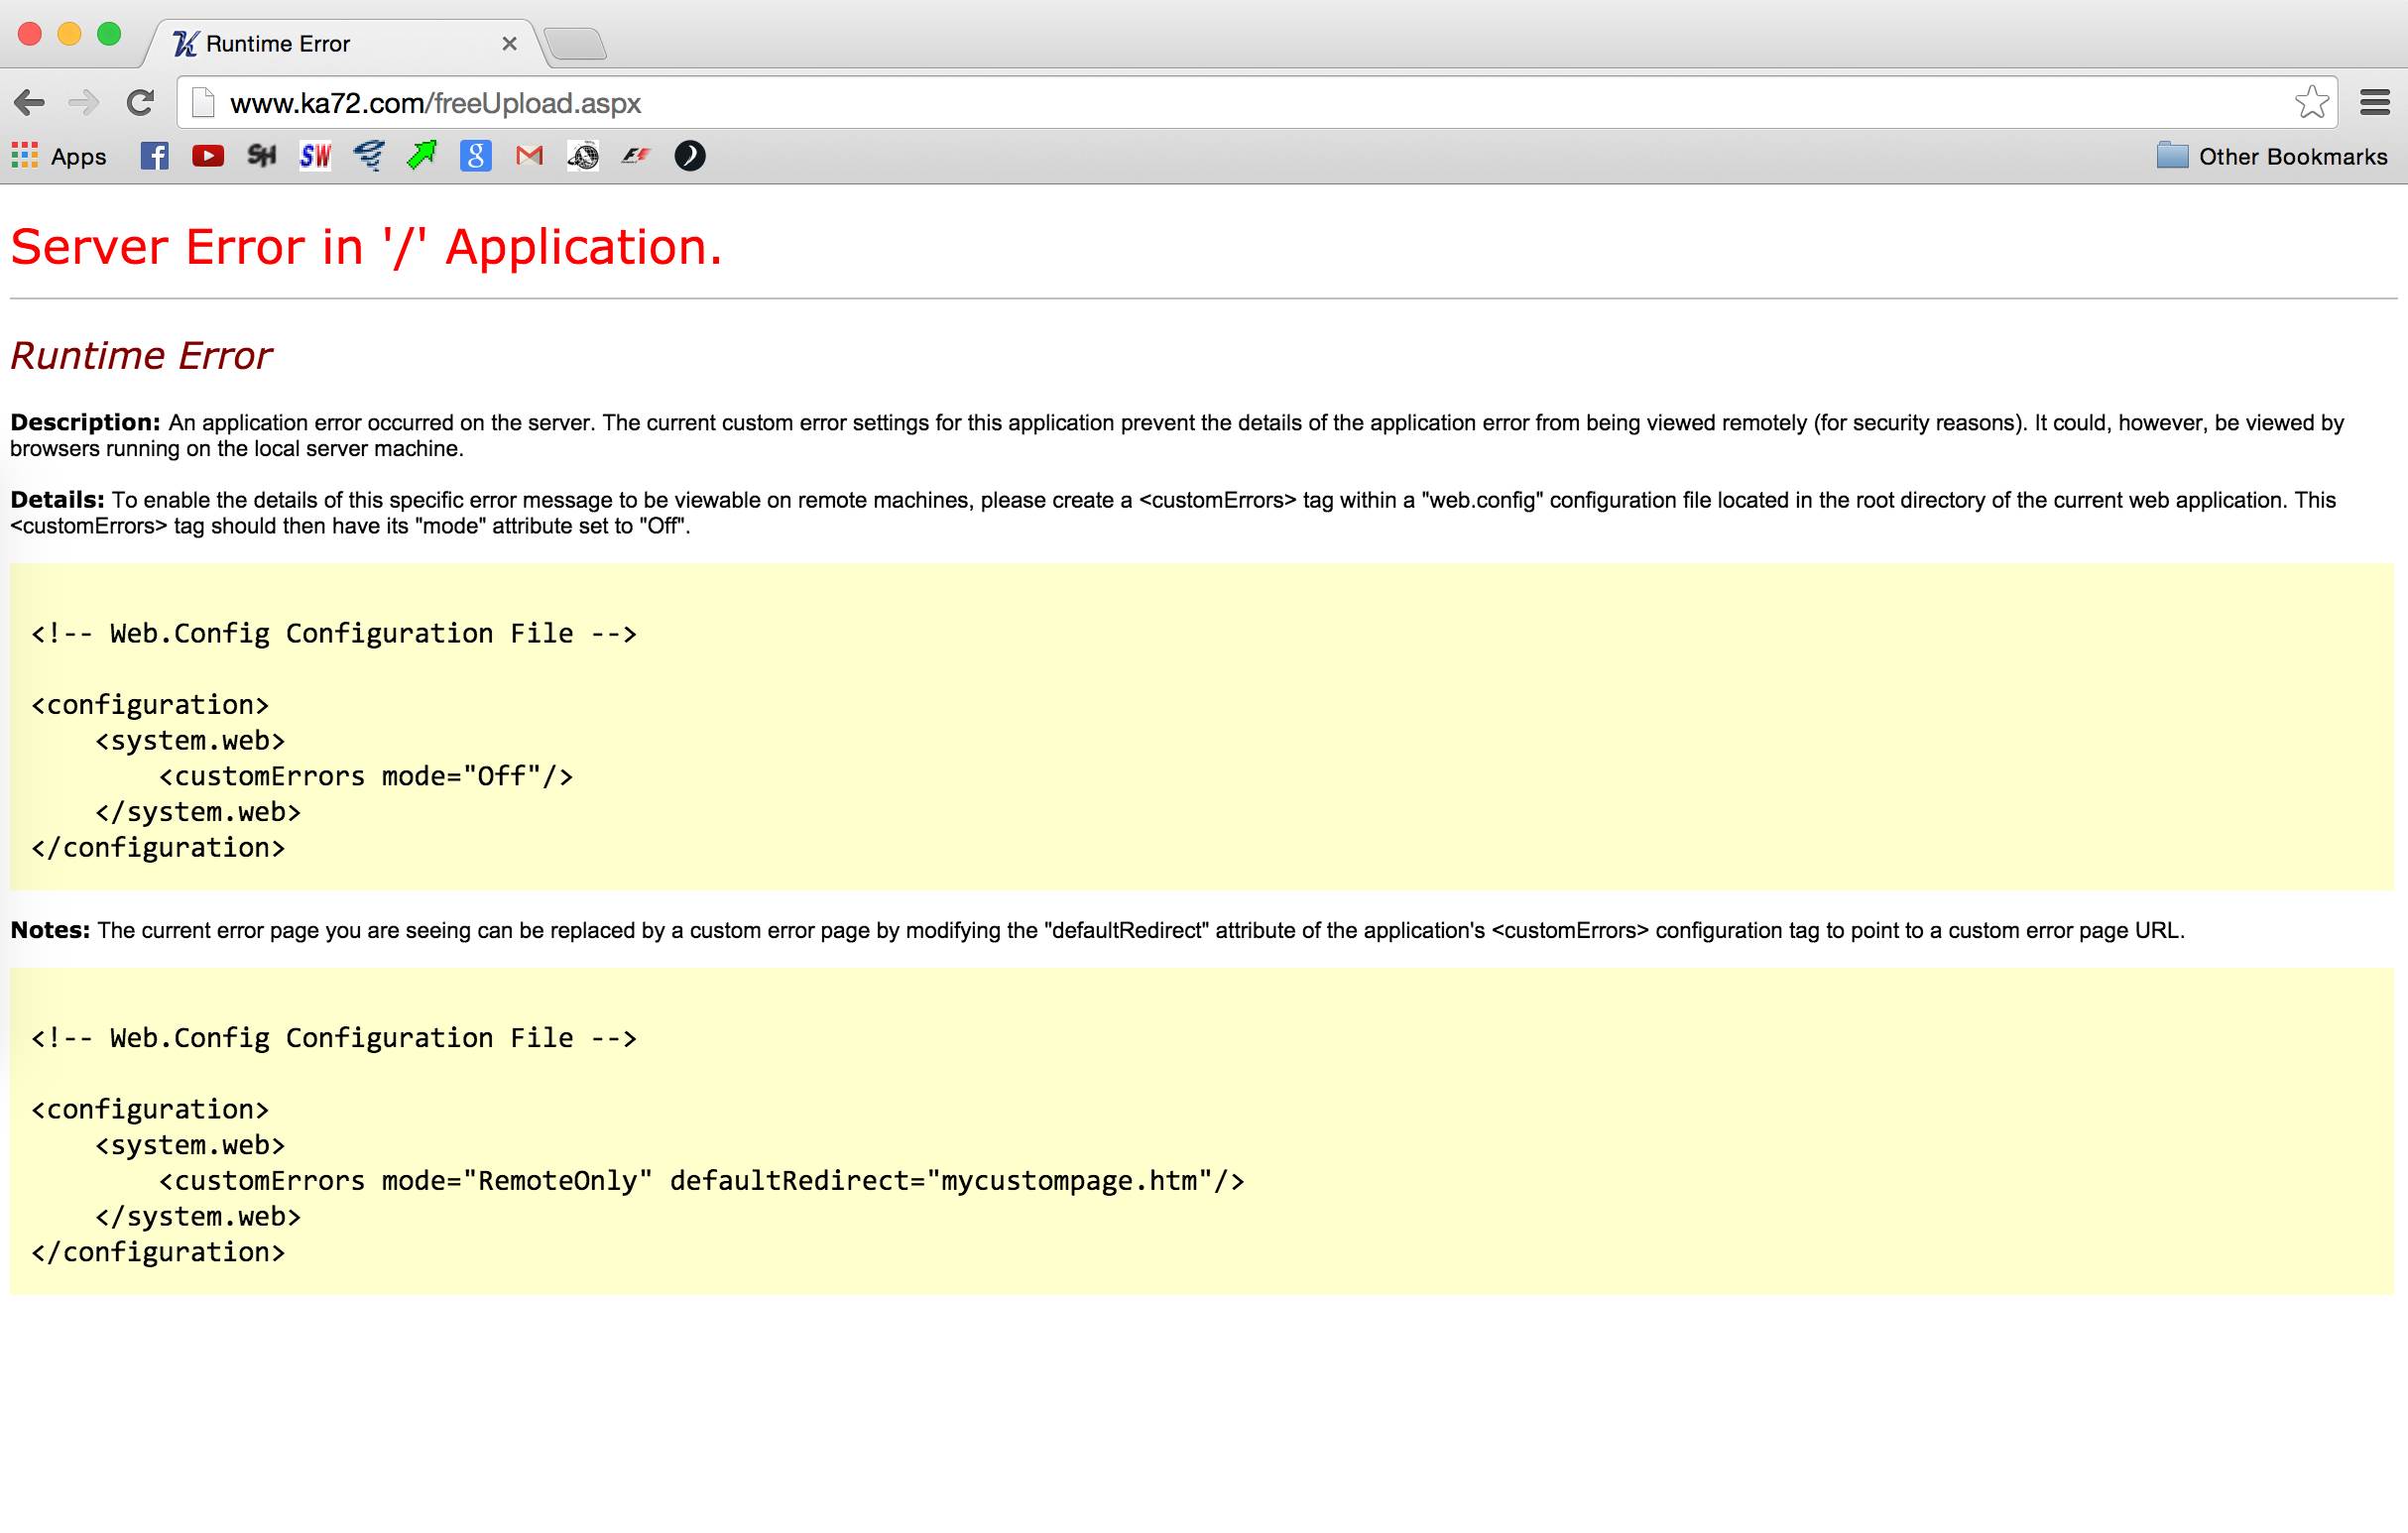2408x1533 pixels.
Task: Click the dark crescent bookmark icon
Action: (x=689, y=155)
